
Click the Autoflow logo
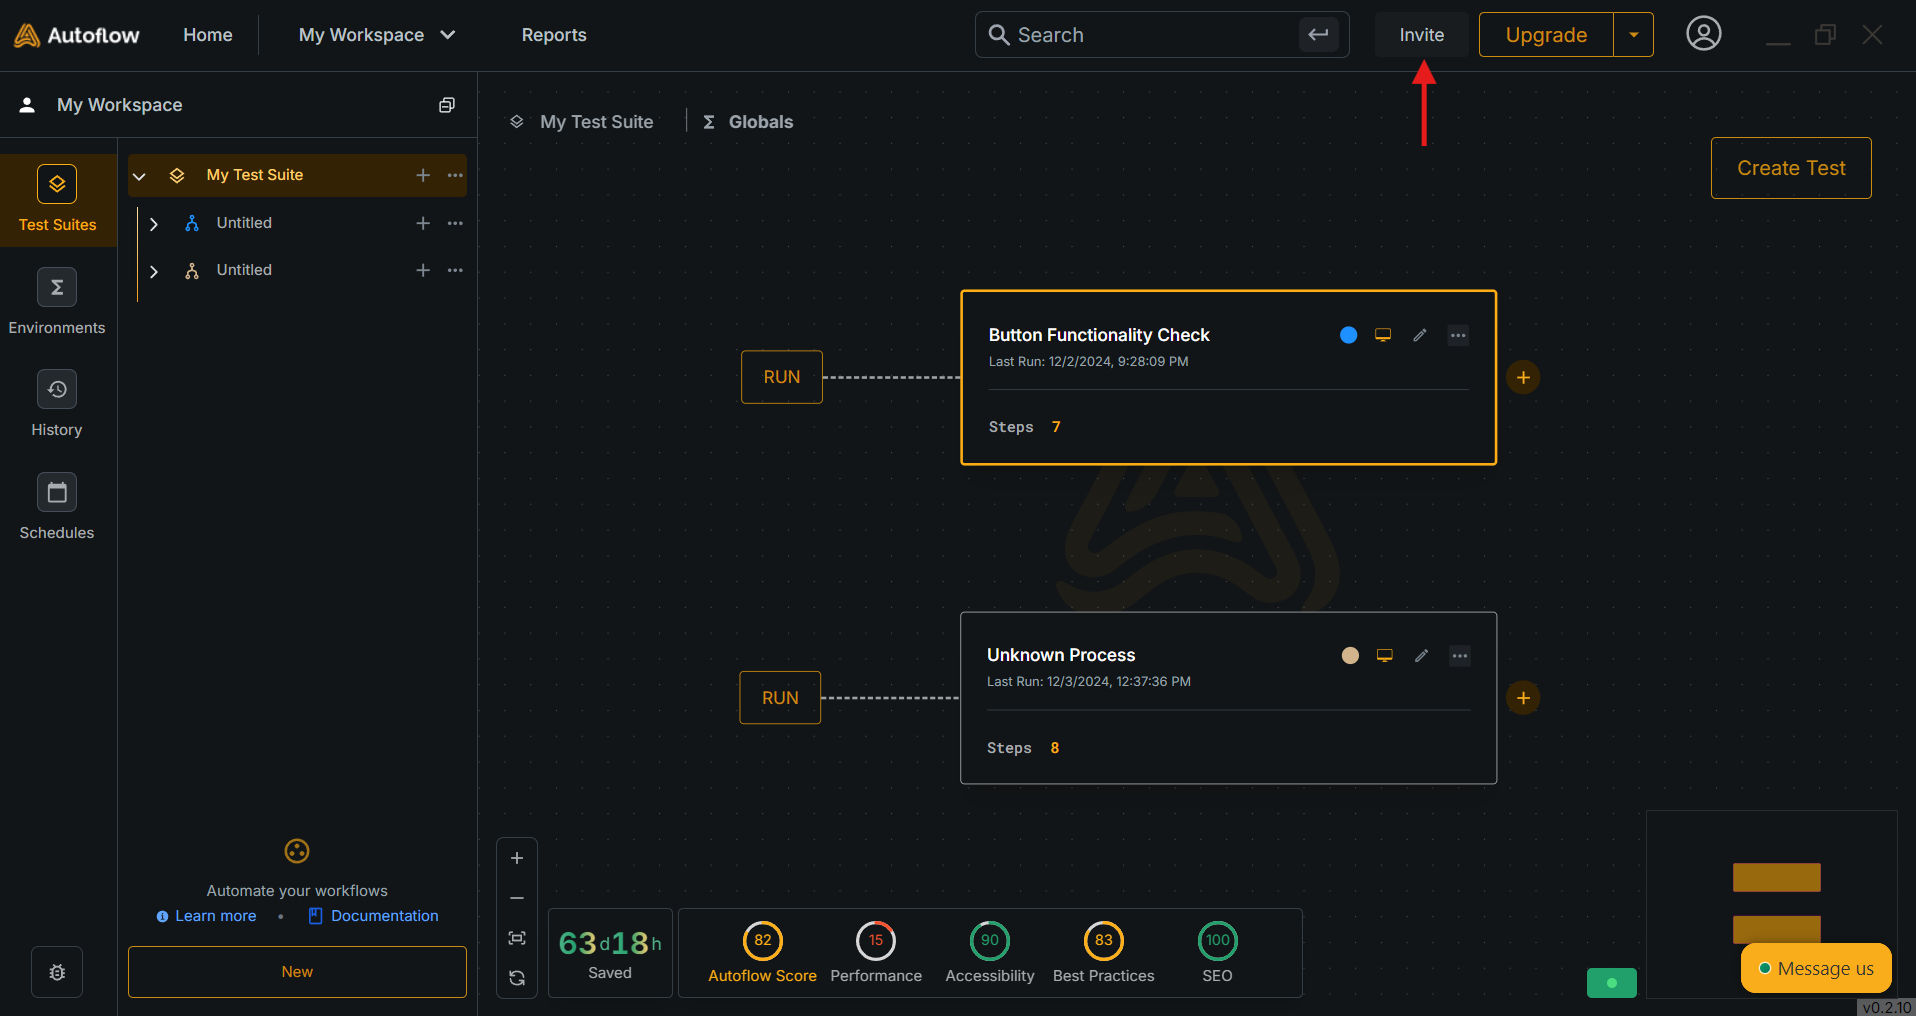77,35
